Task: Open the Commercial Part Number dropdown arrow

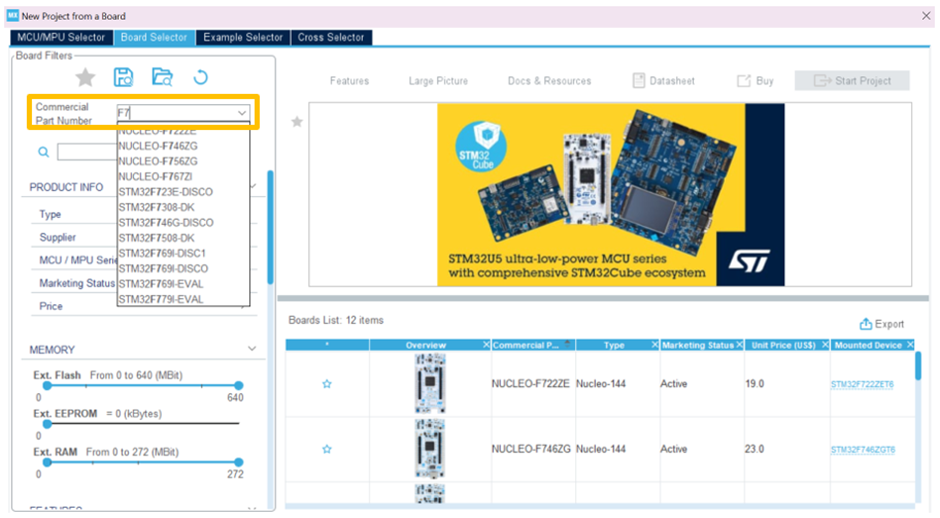Action: [x=242, y=114]
